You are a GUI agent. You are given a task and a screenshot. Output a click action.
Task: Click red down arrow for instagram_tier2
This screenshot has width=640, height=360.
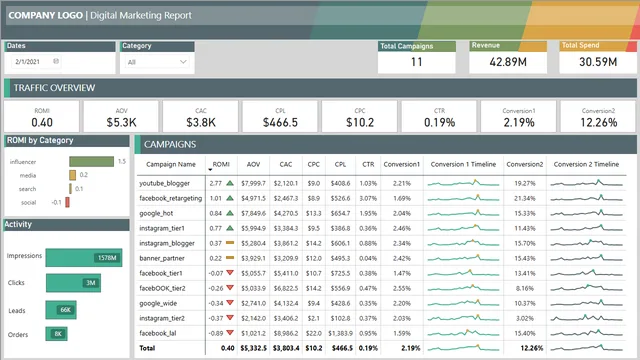(x=230, y=318)
